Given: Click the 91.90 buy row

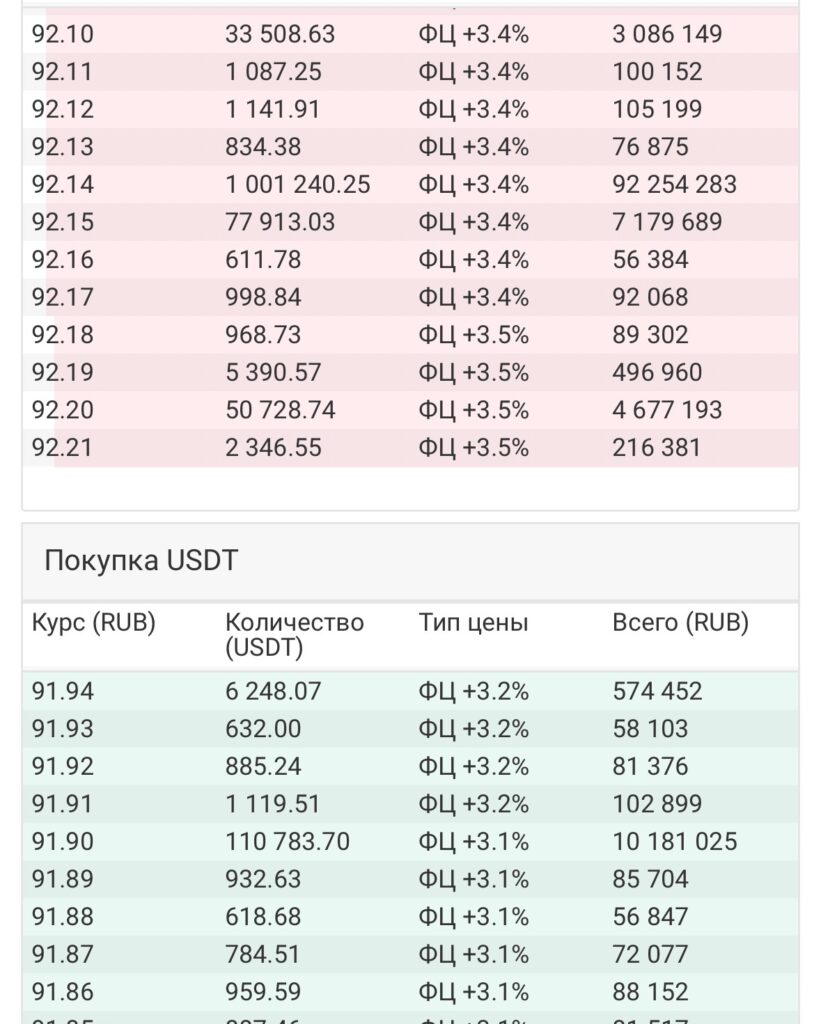Looking at the screenshot, I should [410, 841].
